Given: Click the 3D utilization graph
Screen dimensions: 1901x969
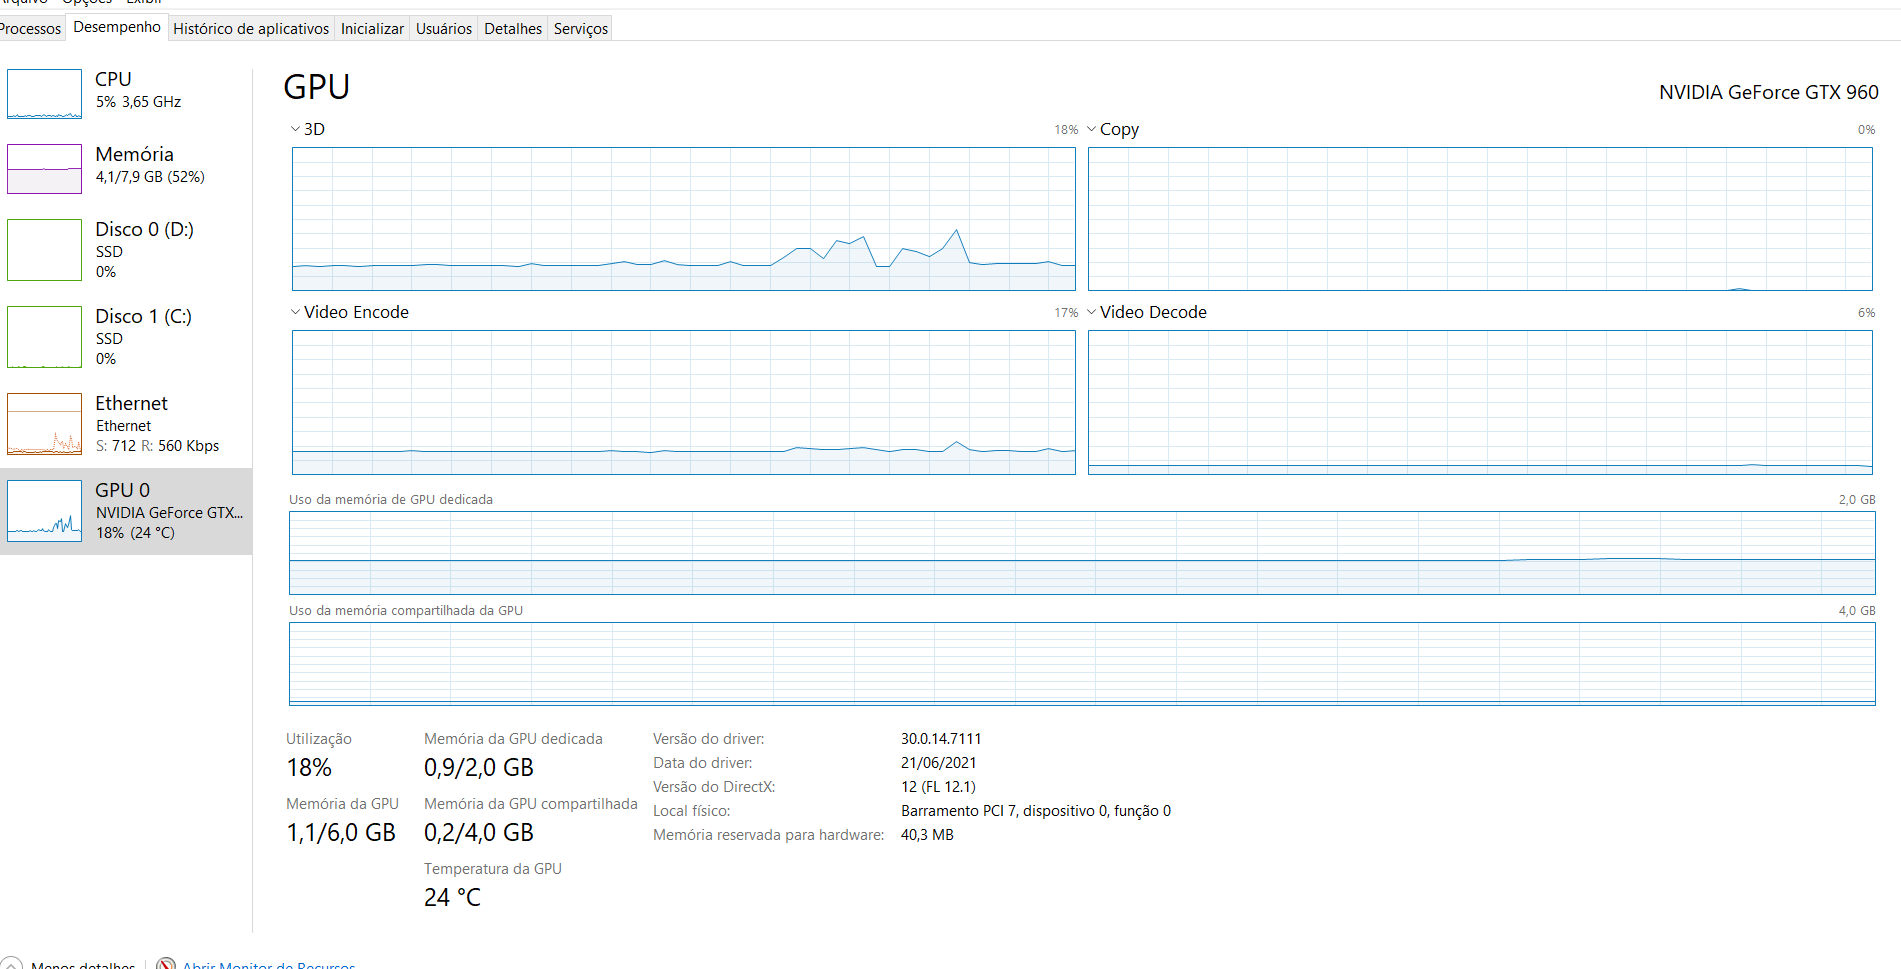Looking at the screenshot, I should pyautogui.click(x=684, y=219).
